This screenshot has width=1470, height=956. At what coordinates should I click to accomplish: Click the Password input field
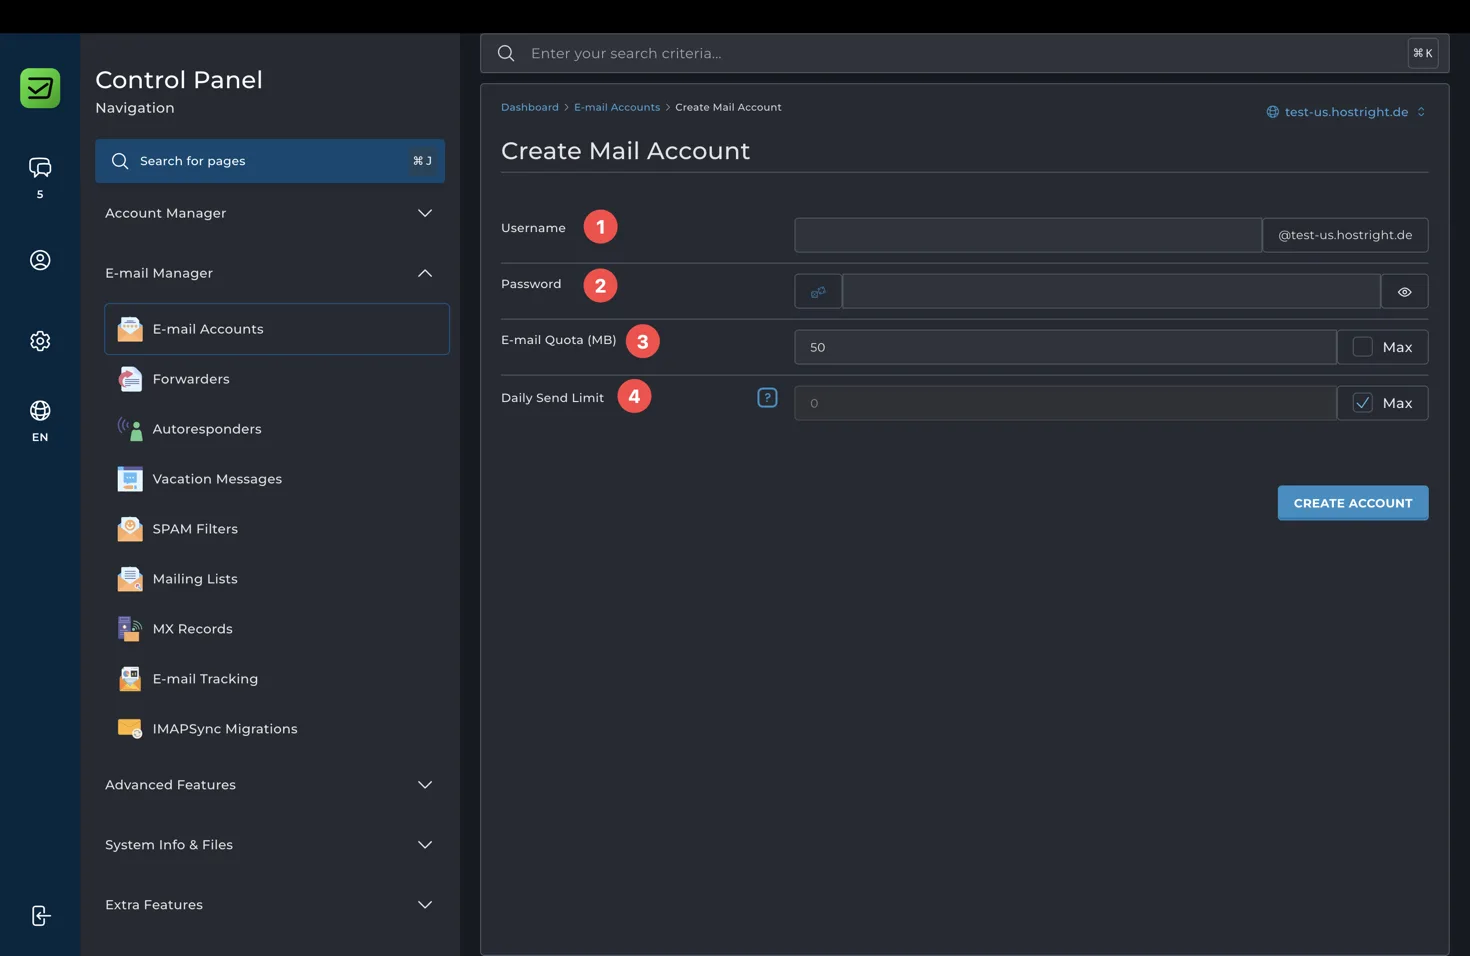point(1111,292)
